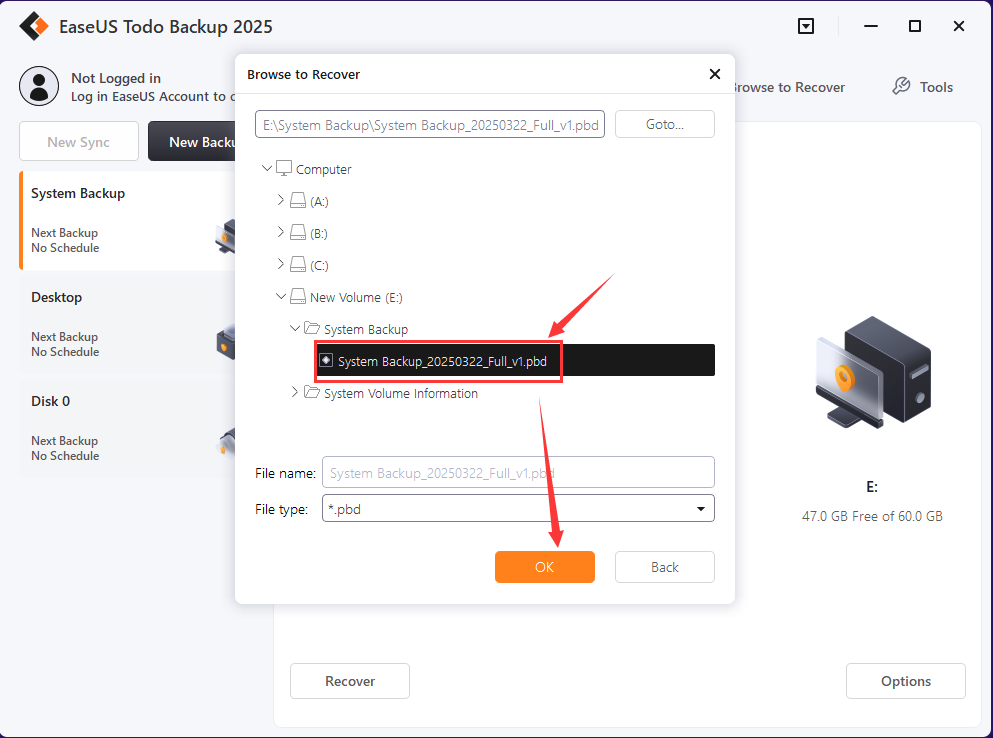Click the Log in EaseUS Account text
This screenshot has height=738, width=993.
[153, 96]
